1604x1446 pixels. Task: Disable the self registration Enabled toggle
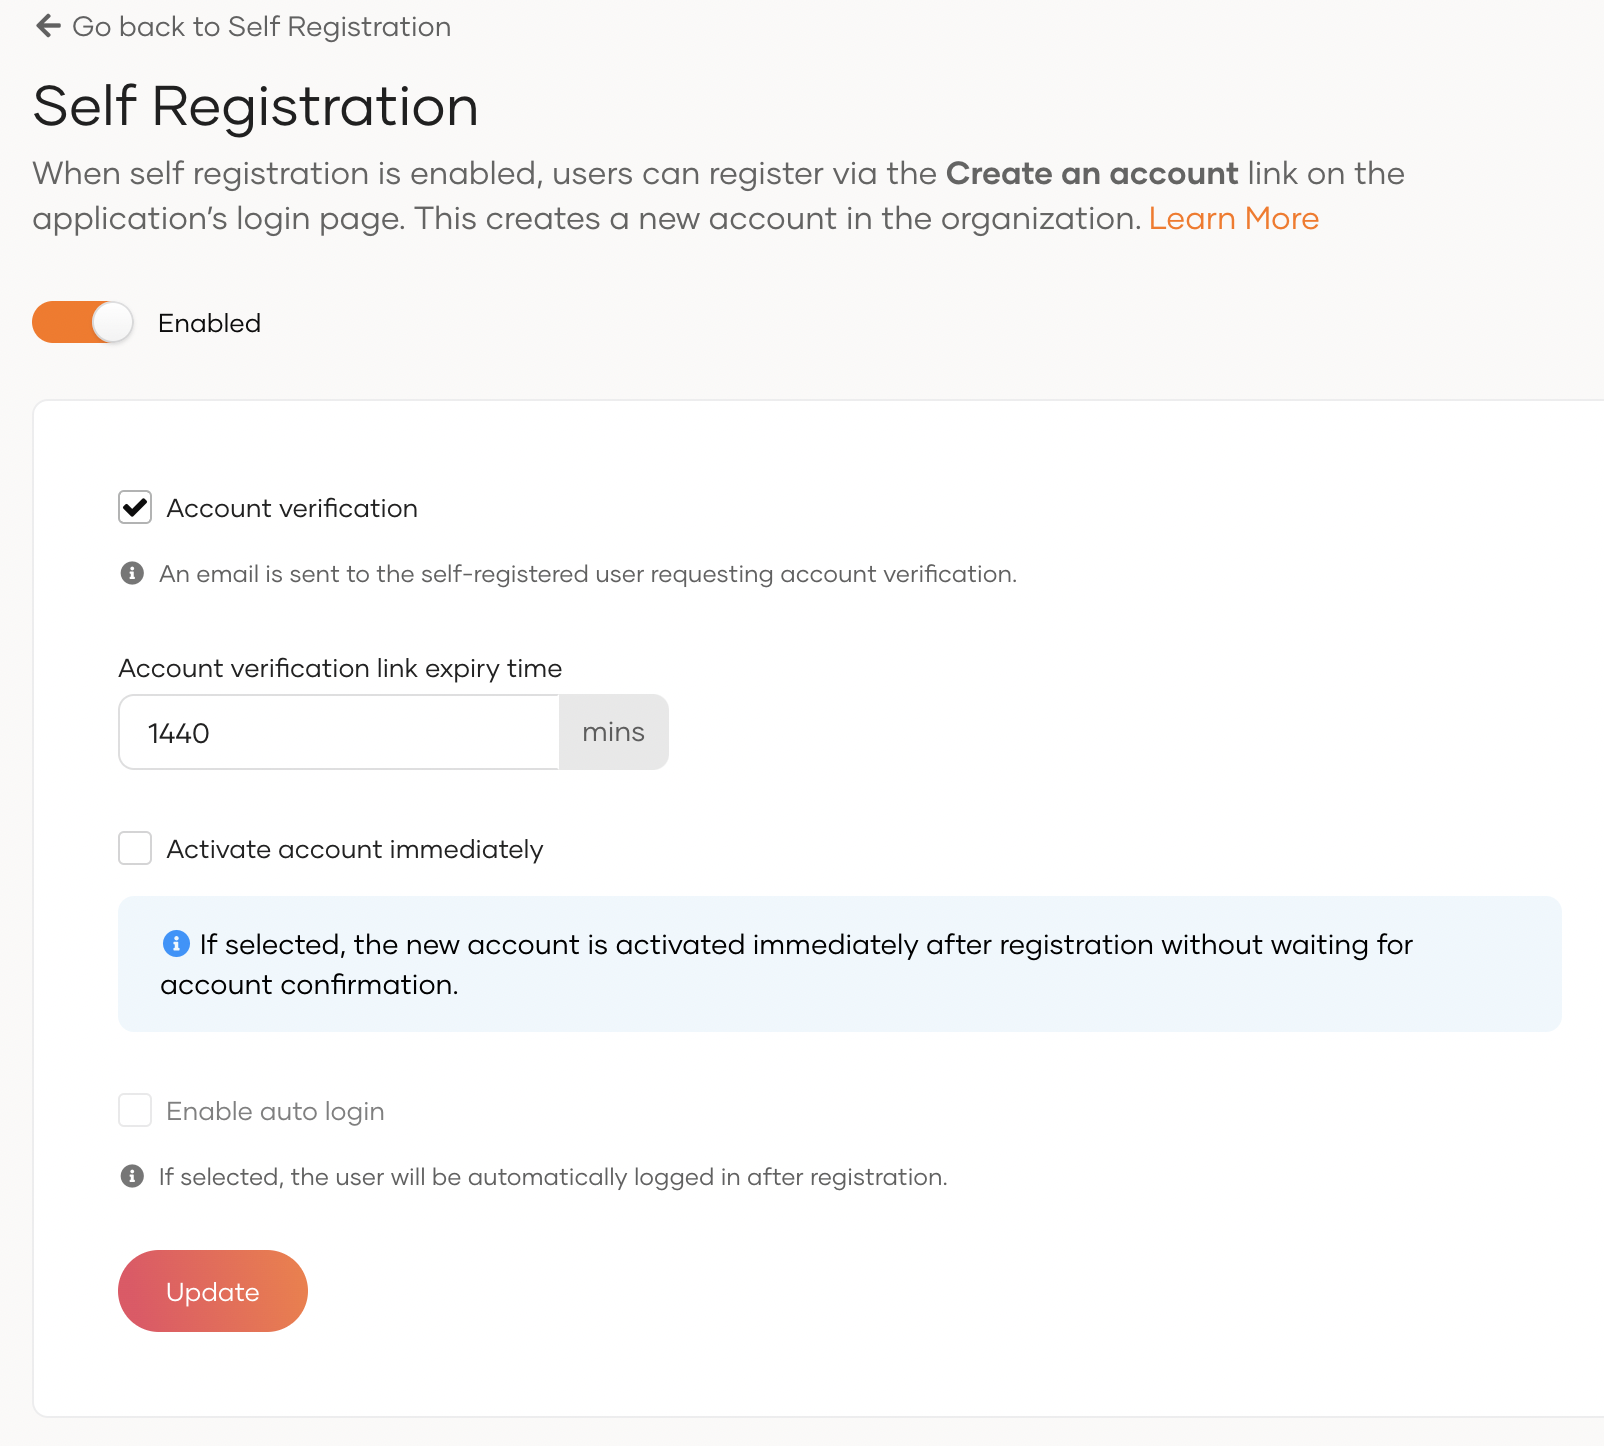83,322
